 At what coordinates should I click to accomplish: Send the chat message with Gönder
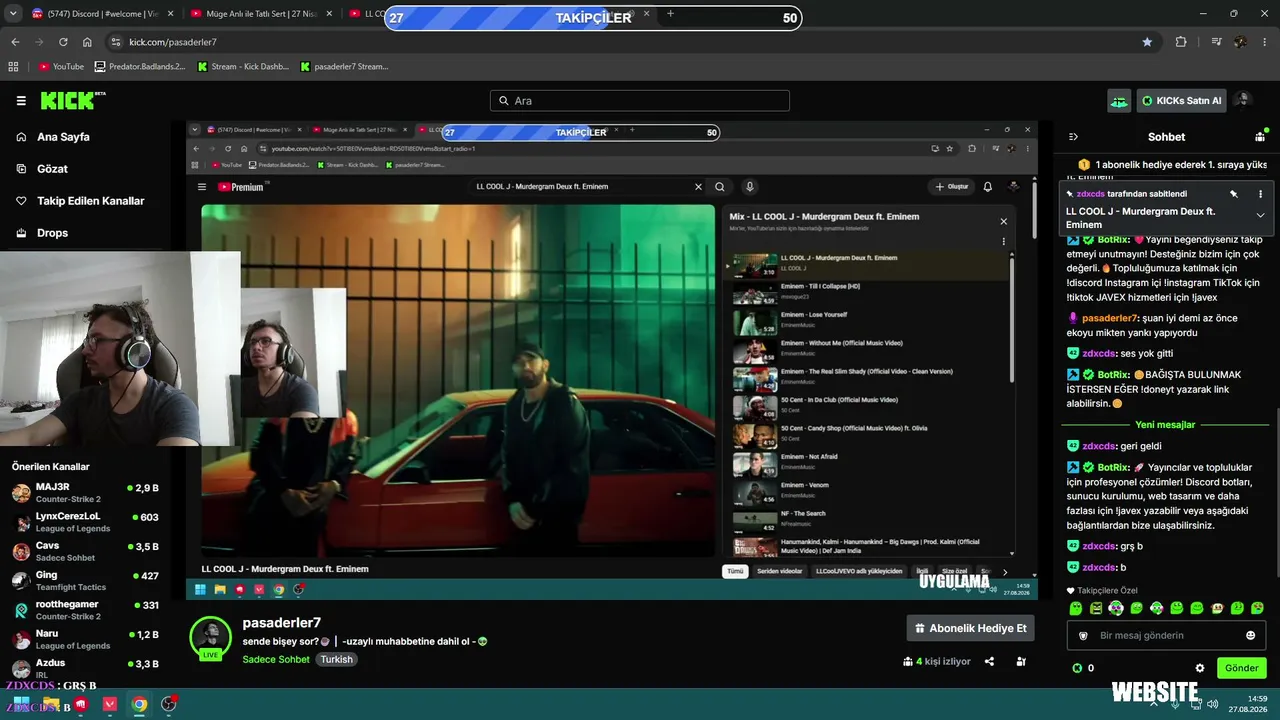click(1242, 668)
